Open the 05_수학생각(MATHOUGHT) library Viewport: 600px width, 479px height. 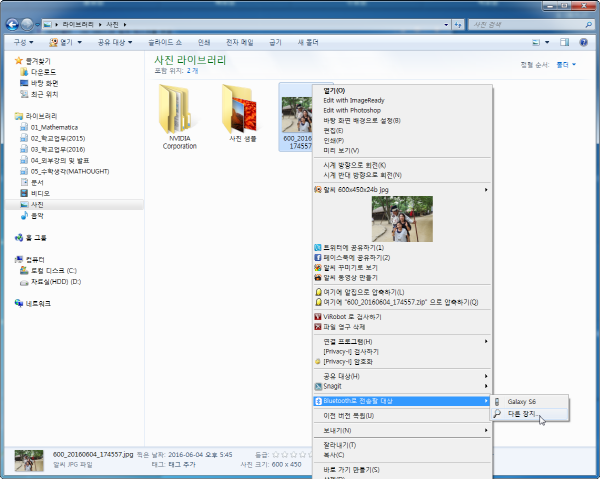pos(70,171)
